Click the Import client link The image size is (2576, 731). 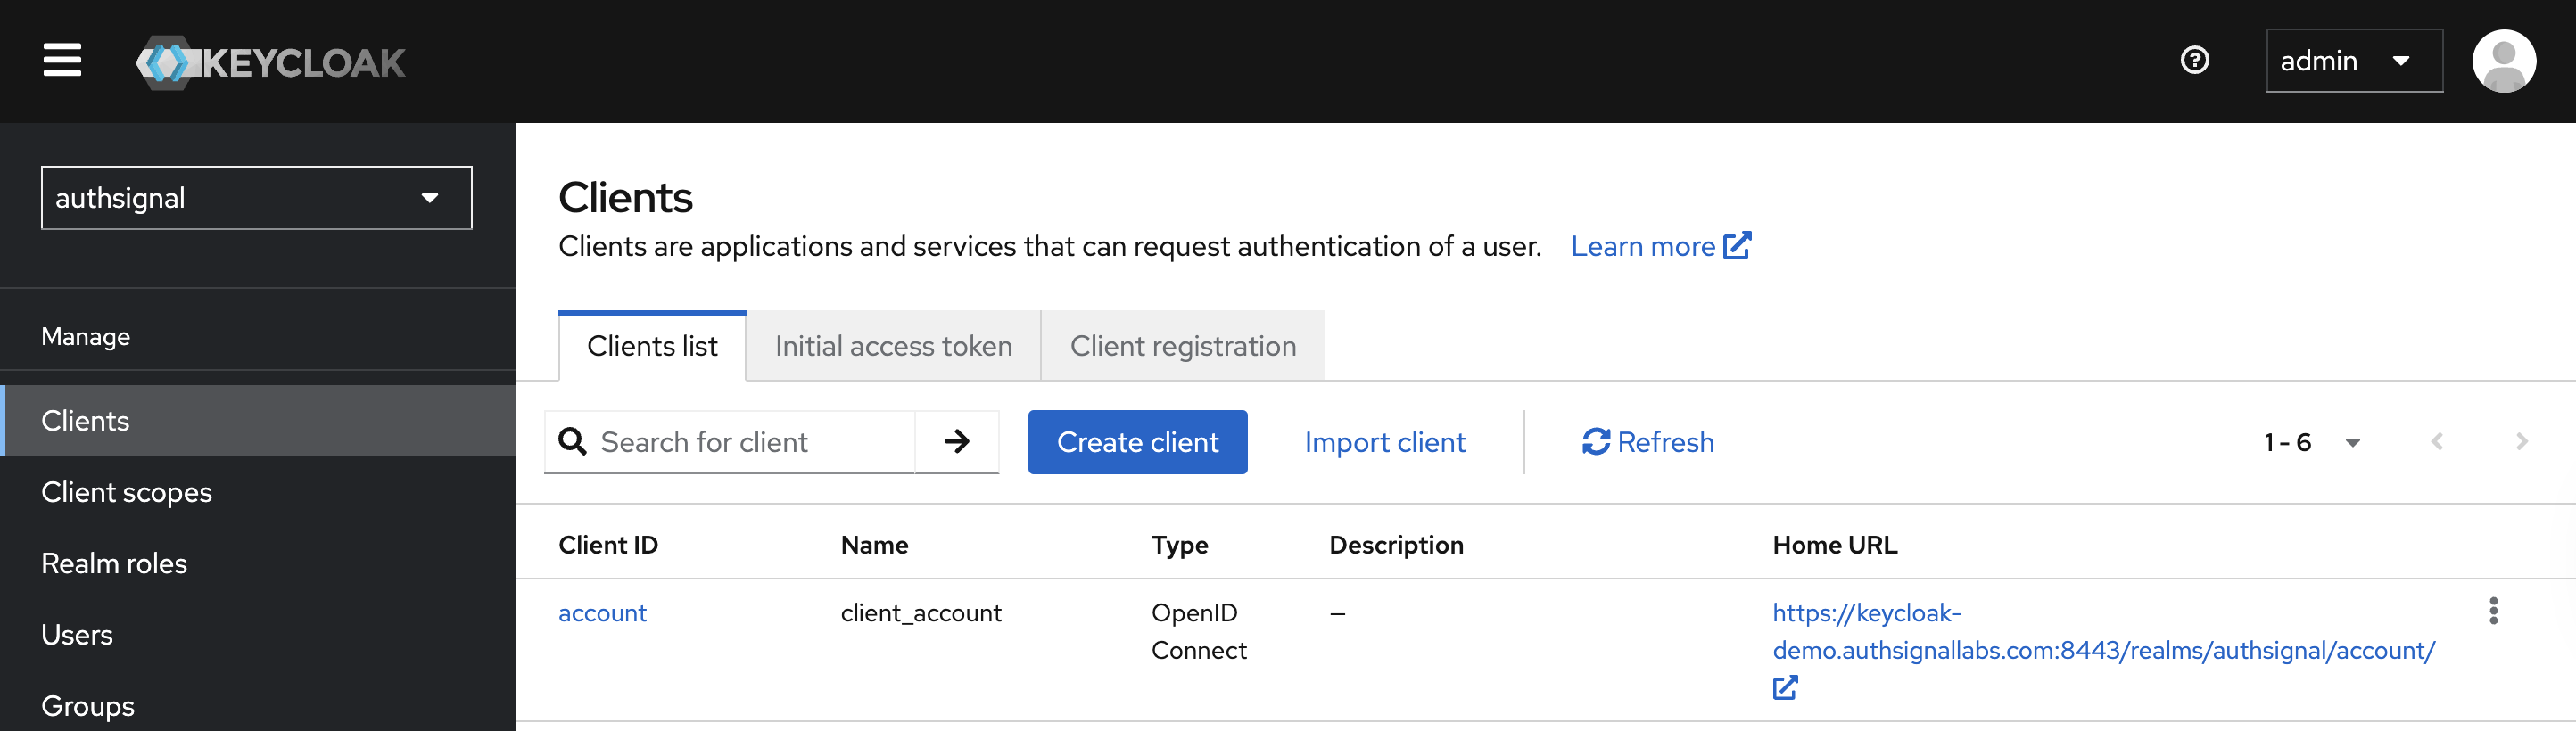(x=1384, y=442)
